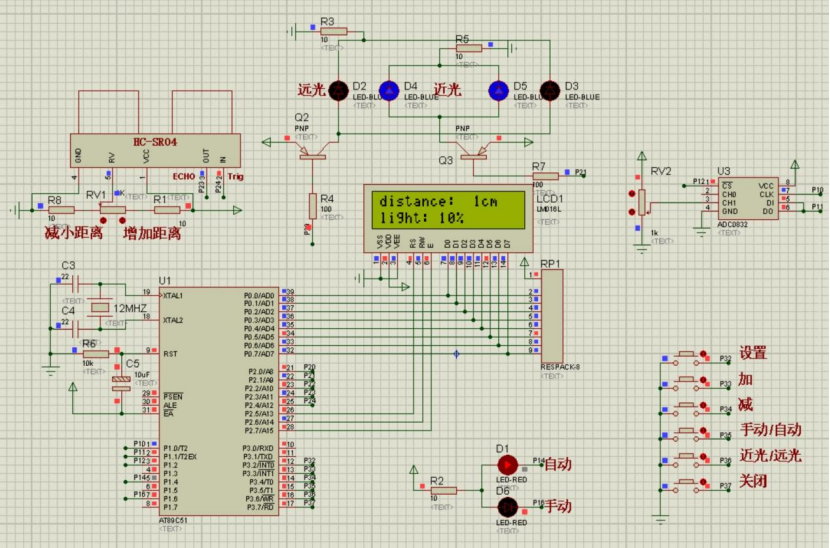
Task: Click RV1 red dot above 增加距离
Action: 122,220
